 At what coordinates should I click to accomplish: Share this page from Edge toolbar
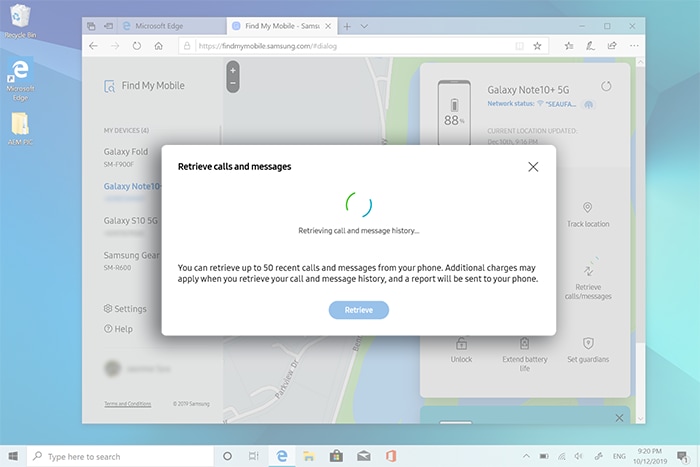coord(612,46)
